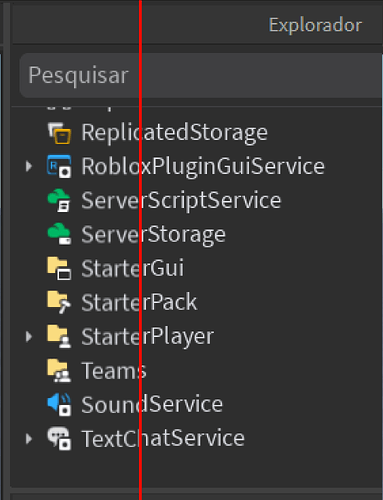
Task: Click the Teams folder icon
Action: [x=59, y=370]
